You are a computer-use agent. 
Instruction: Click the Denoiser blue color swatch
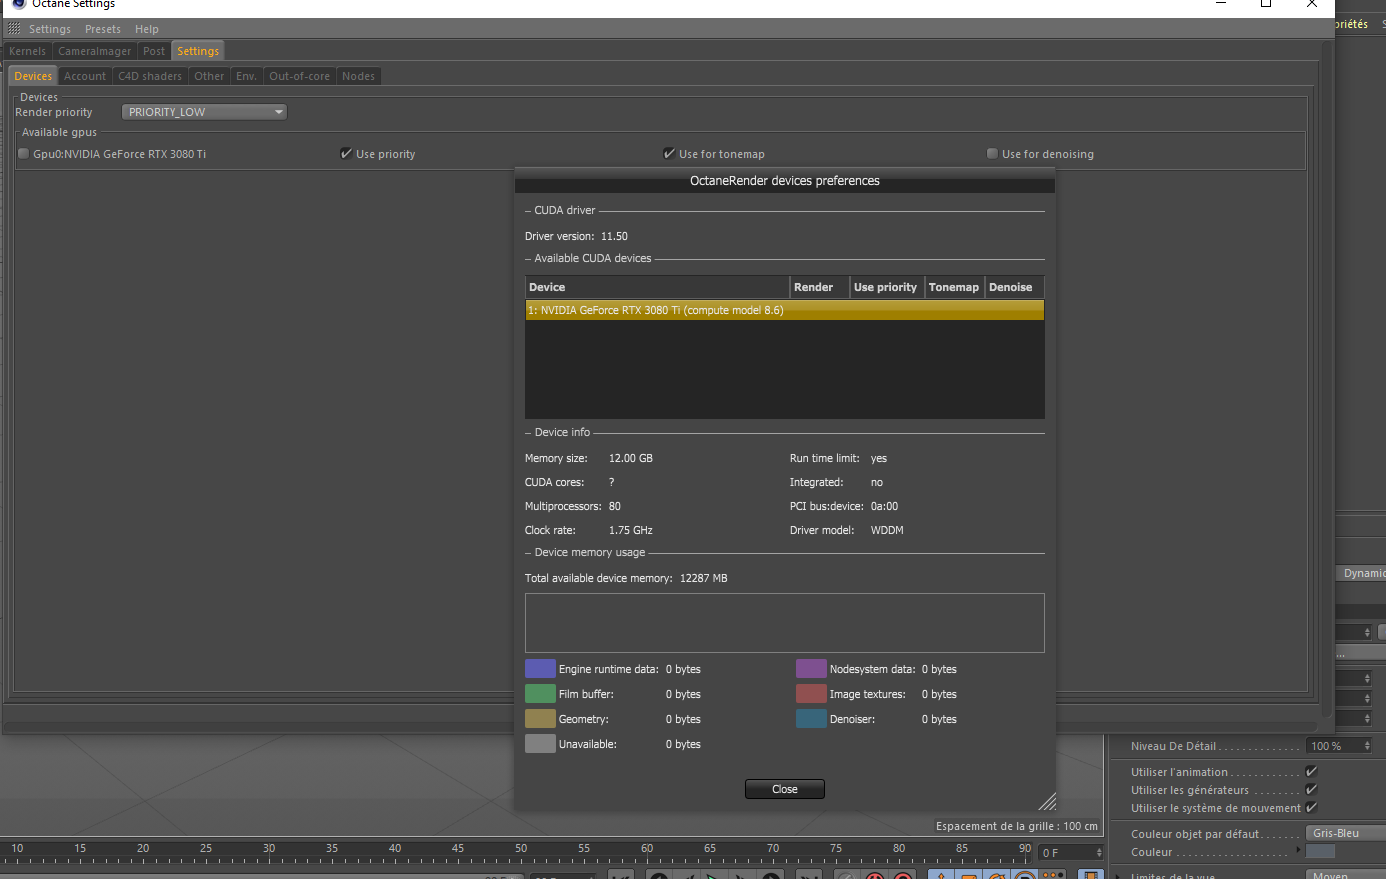(x=811, y=719)
